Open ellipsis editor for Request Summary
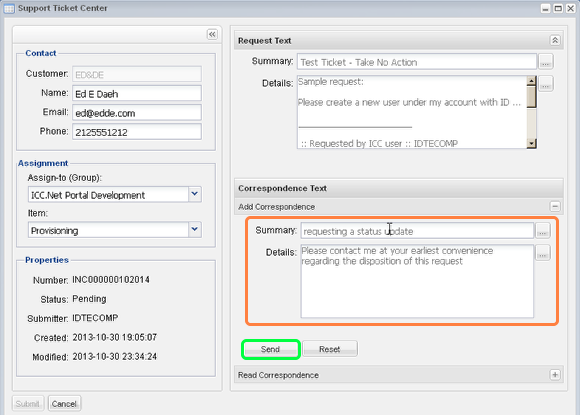Screen dimensions: 580x415 [545, 62]
